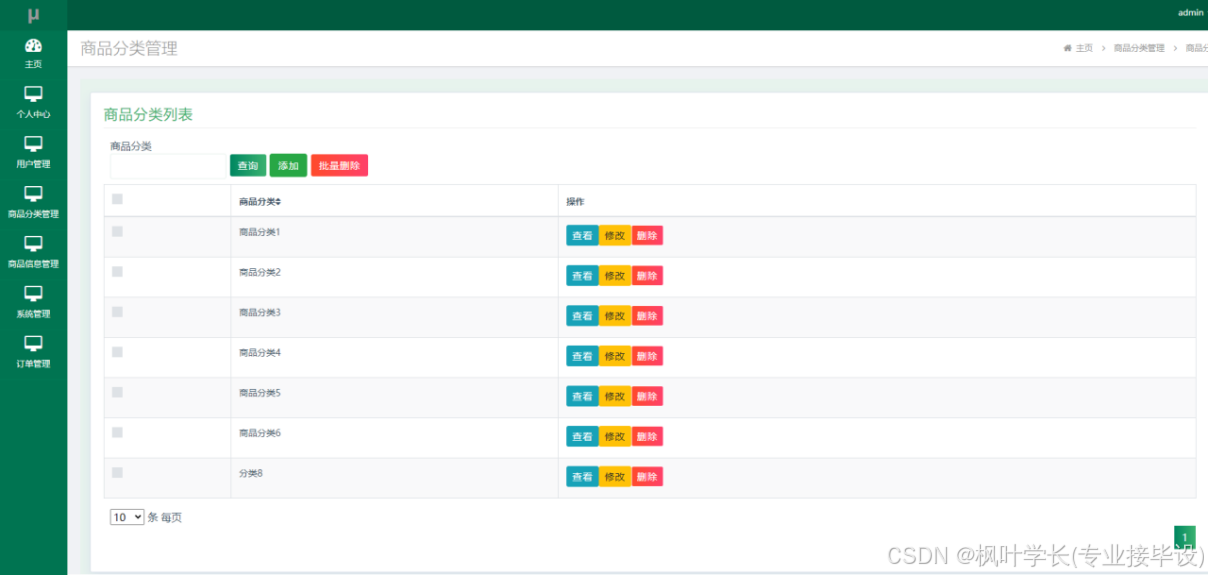Check the box for 分类8 row
Screen dimensions: 1208x575
coord(117,472)
